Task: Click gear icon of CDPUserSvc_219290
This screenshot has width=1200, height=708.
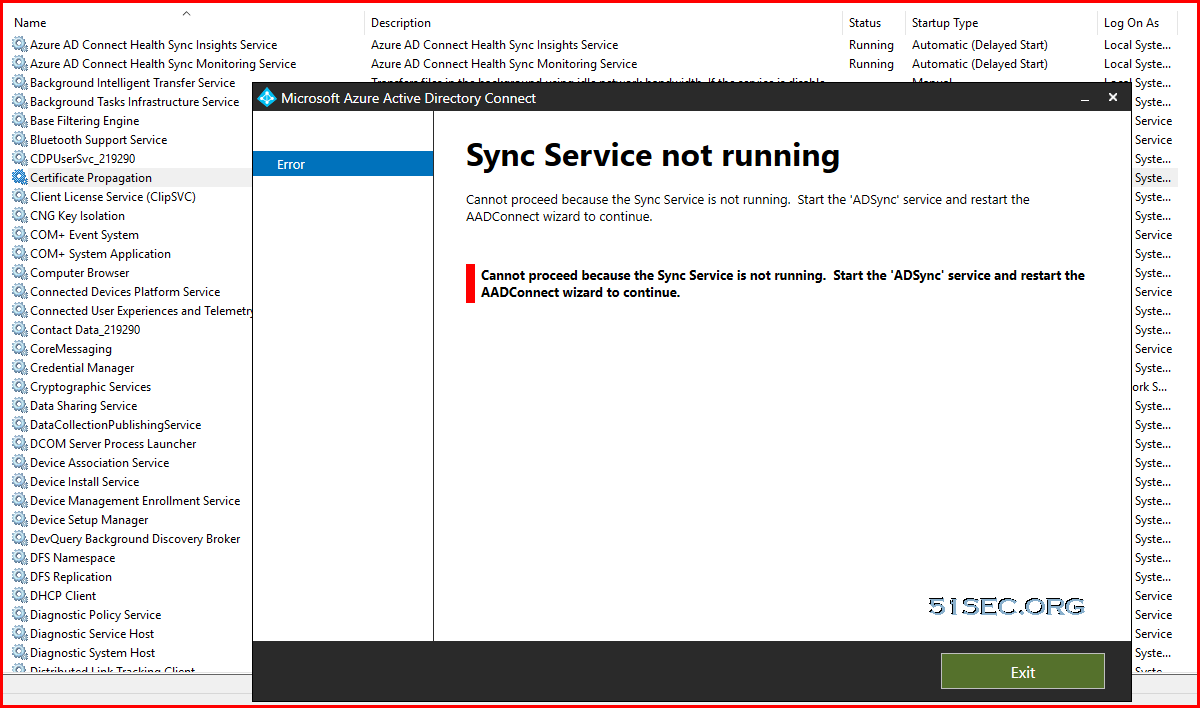Action: point(20,159)
